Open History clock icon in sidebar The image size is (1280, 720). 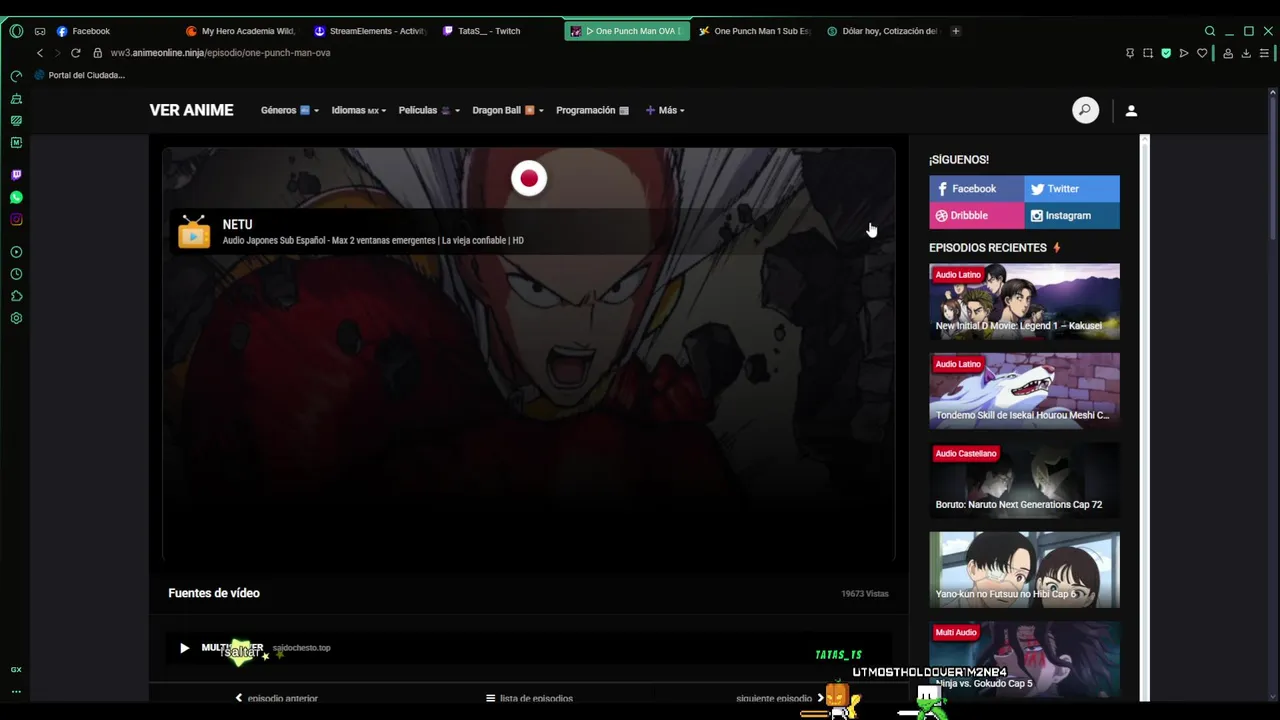(16, 274)
